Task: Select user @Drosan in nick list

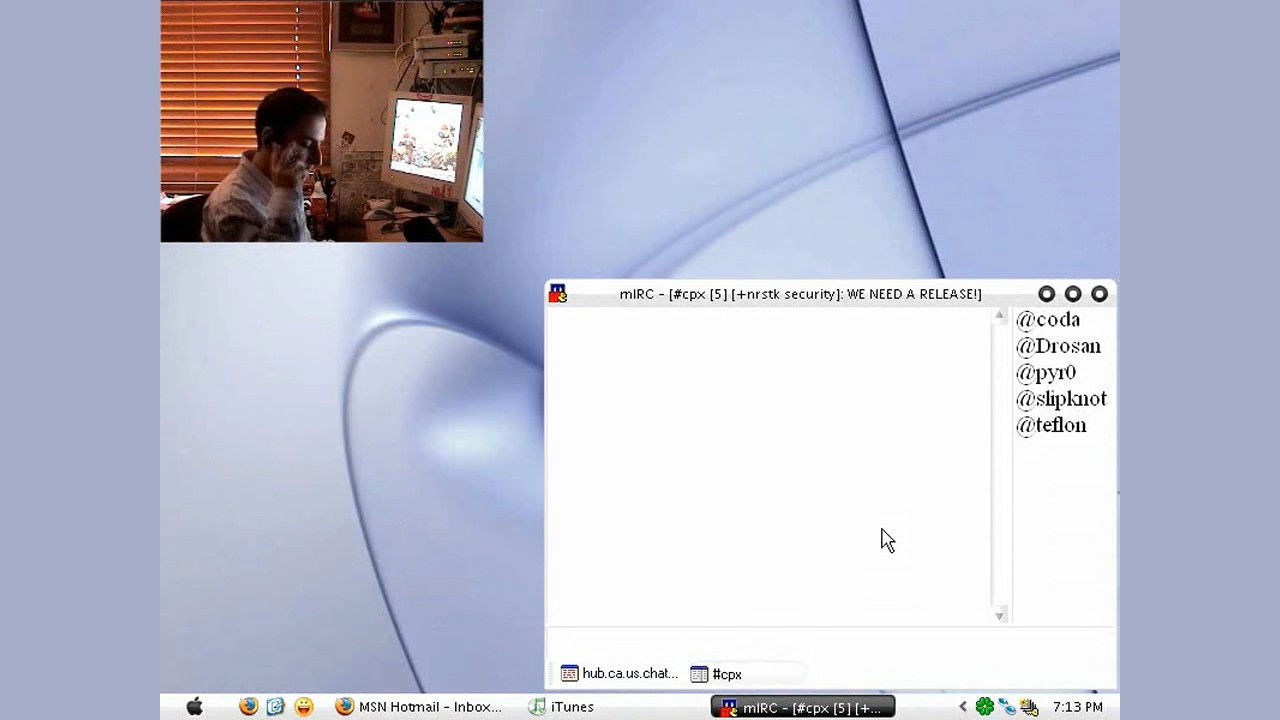Action: click(x=1058, y=346)
